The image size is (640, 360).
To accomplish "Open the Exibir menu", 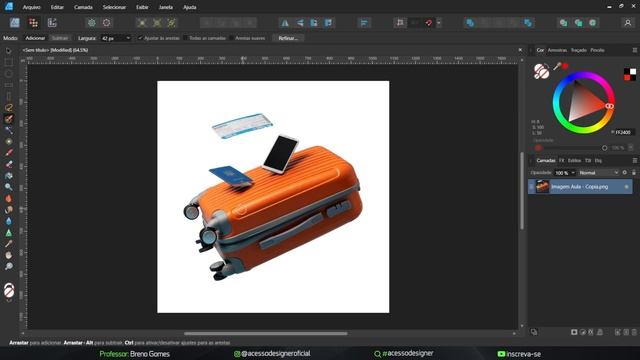I will point(142,7).
